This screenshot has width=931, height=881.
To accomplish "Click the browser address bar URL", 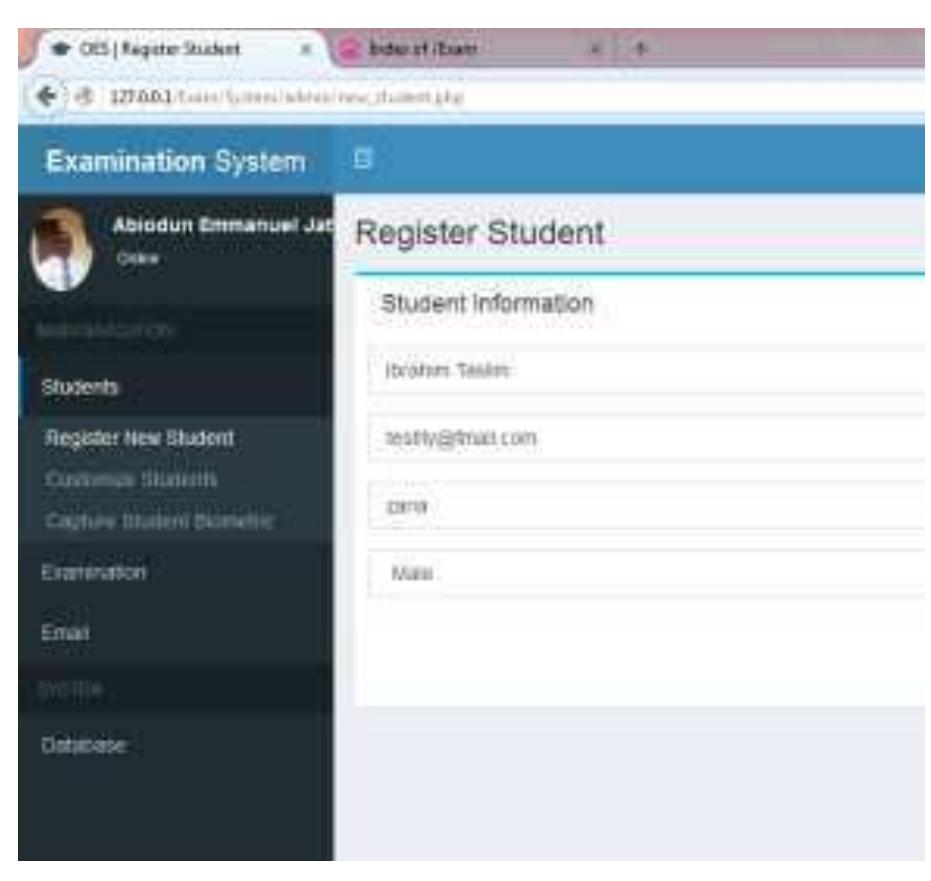I will 287,96.
